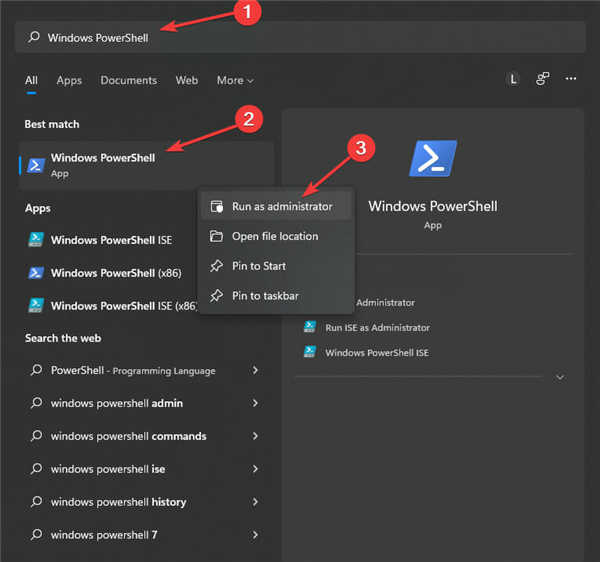Switch to the Apps filter tab
Screen dimensions: 600x562
[x=69, y=80]
